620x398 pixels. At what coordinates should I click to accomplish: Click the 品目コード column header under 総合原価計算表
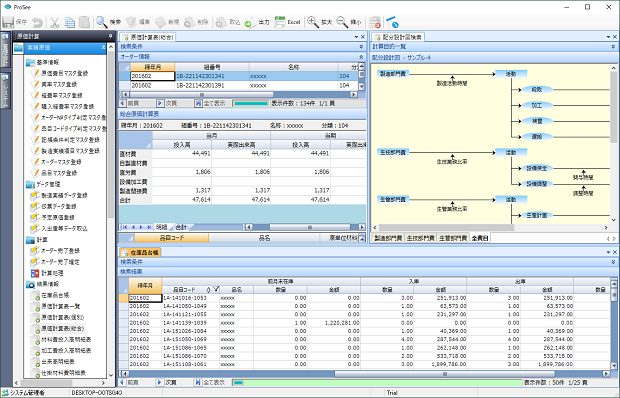pyautogui.click(x=172, y=238)
